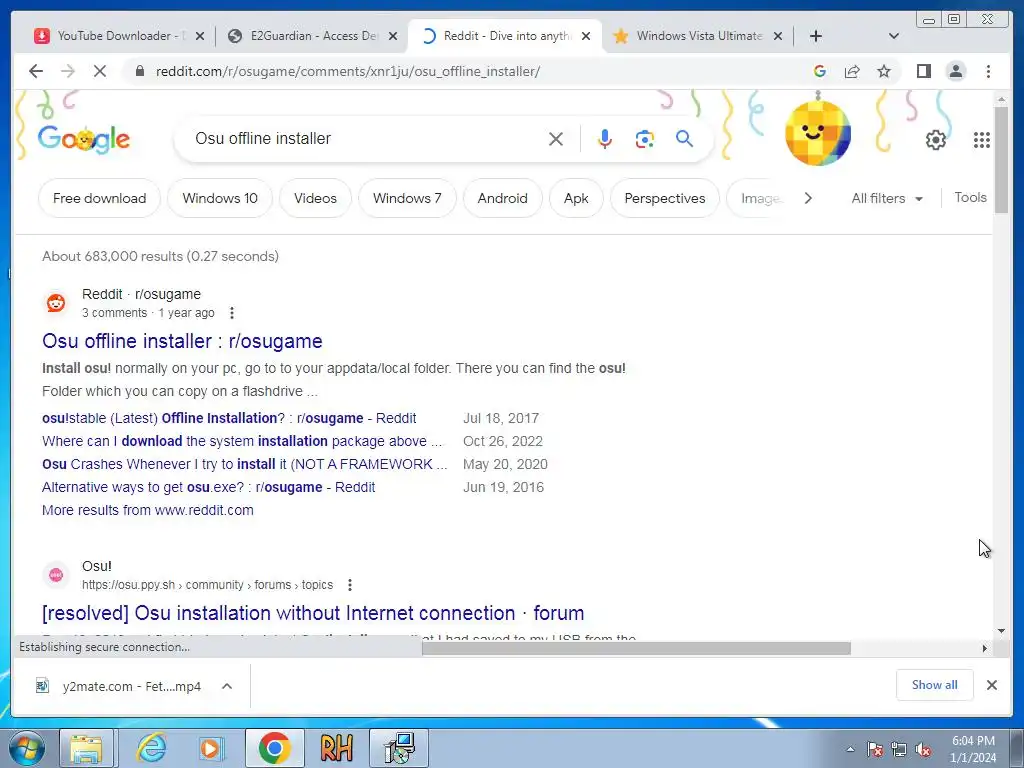Open Google quick settings gear
1024x768 pixels.
tap(935, 140)
